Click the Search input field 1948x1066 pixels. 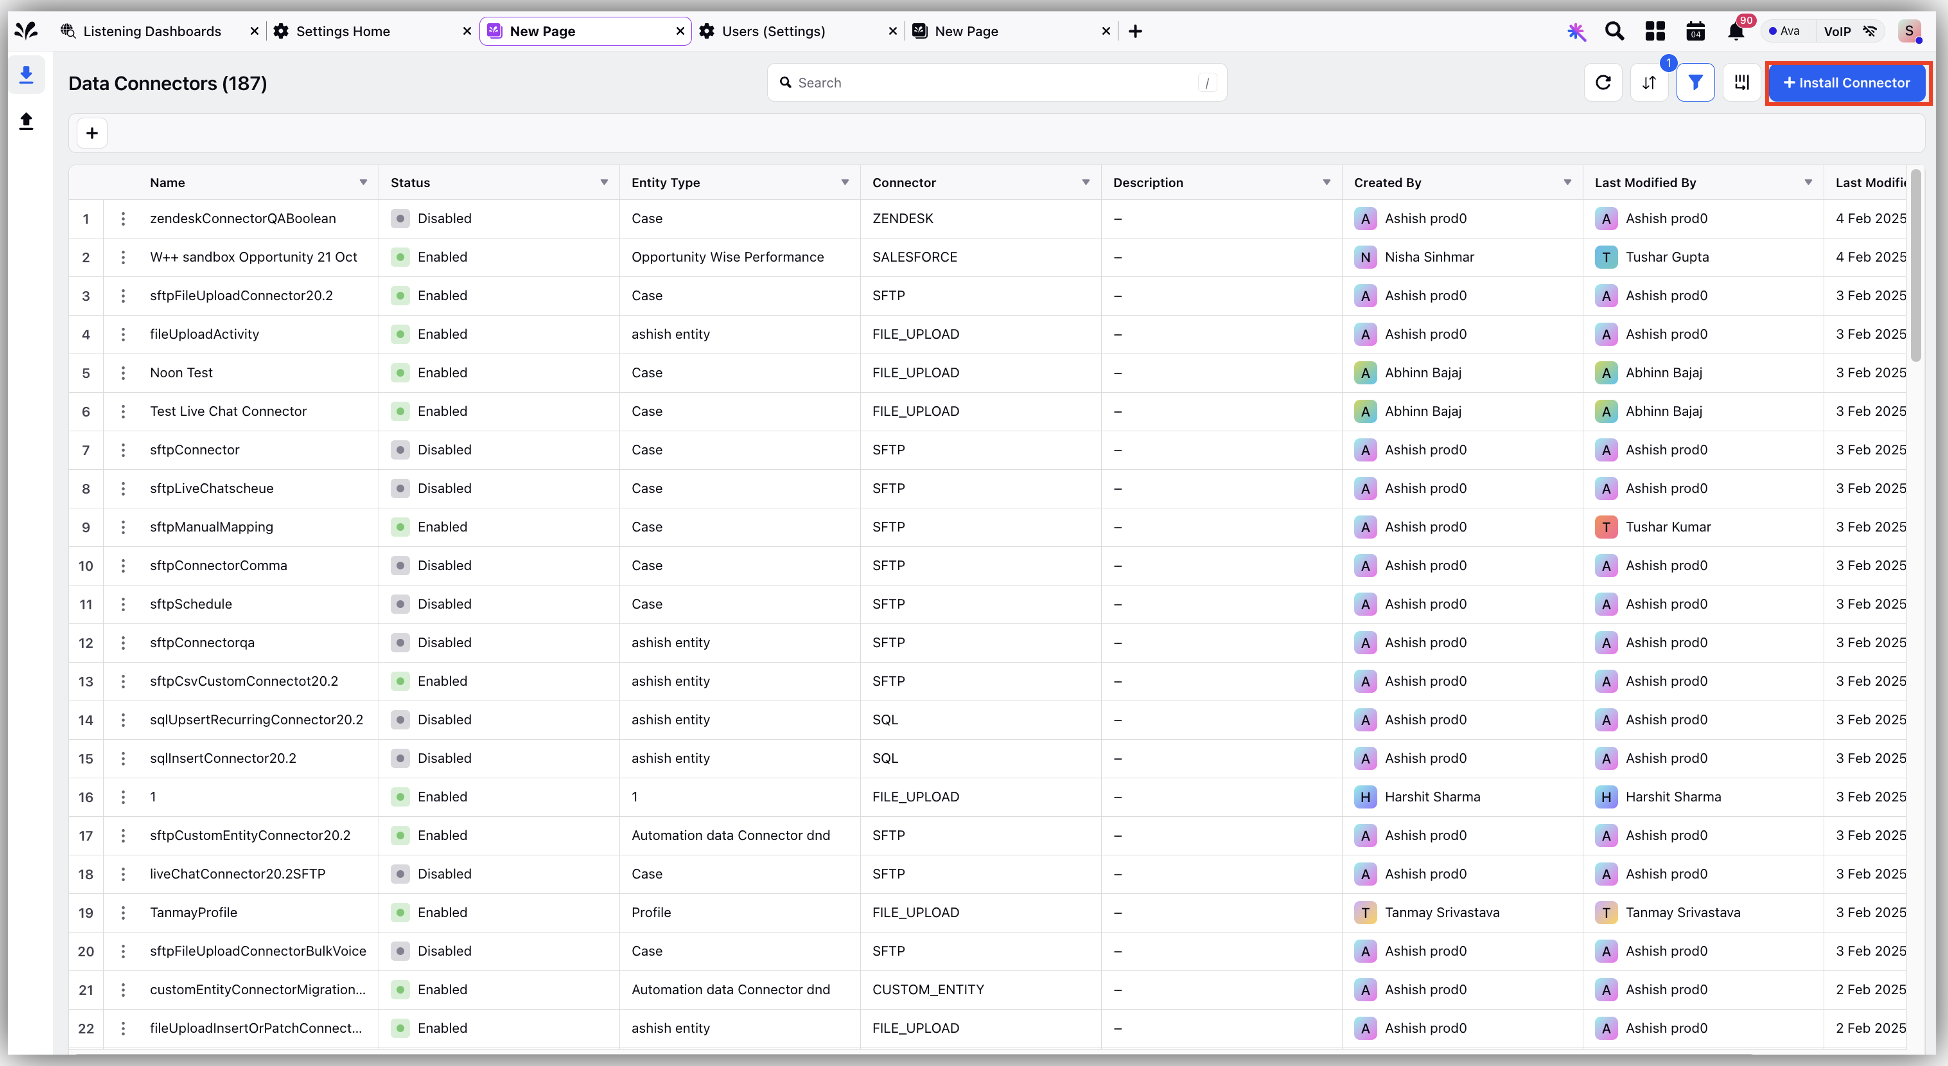pos(997,83)
